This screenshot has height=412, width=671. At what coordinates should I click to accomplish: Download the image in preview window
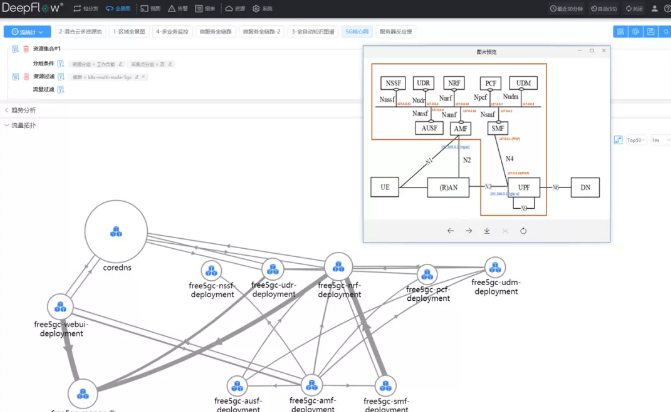[486, 231]
